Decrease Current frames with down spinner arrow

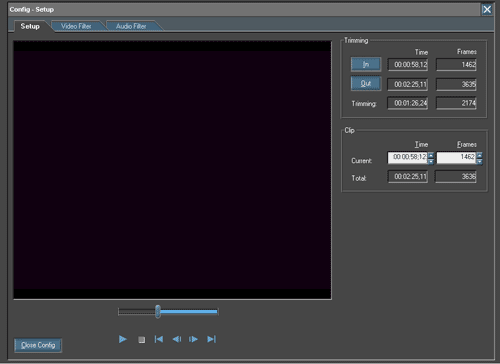click(479, 161)
